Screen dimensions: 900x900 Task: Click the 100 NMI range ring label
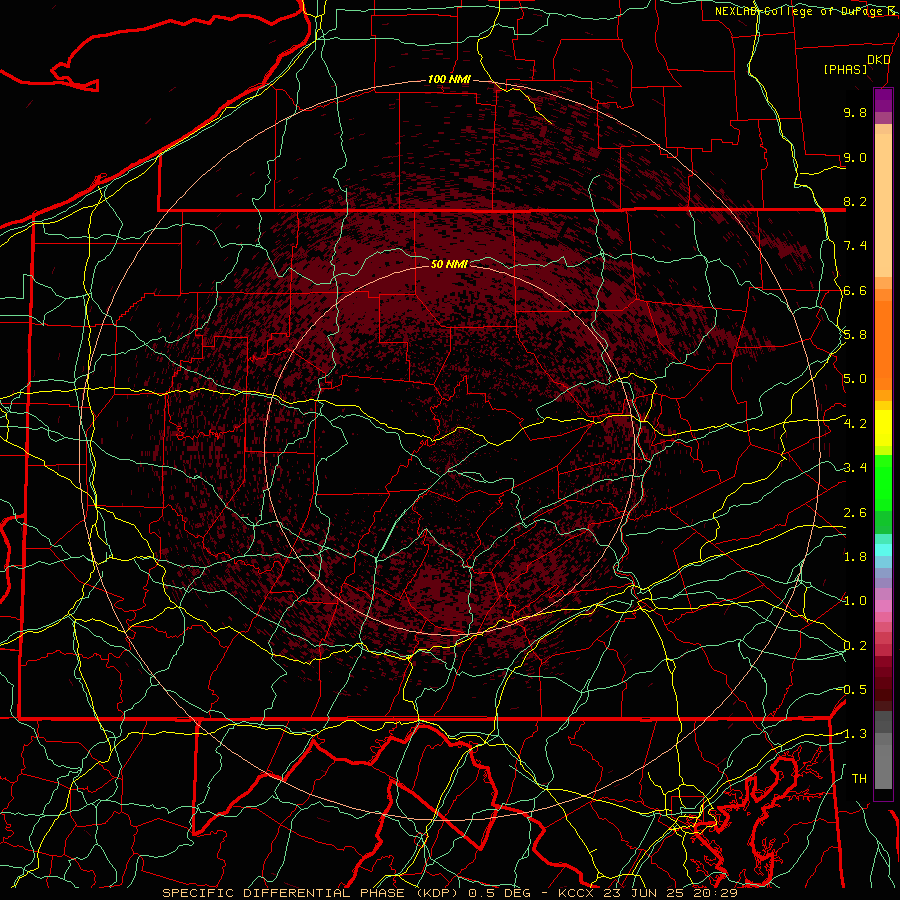click(449, 79)
